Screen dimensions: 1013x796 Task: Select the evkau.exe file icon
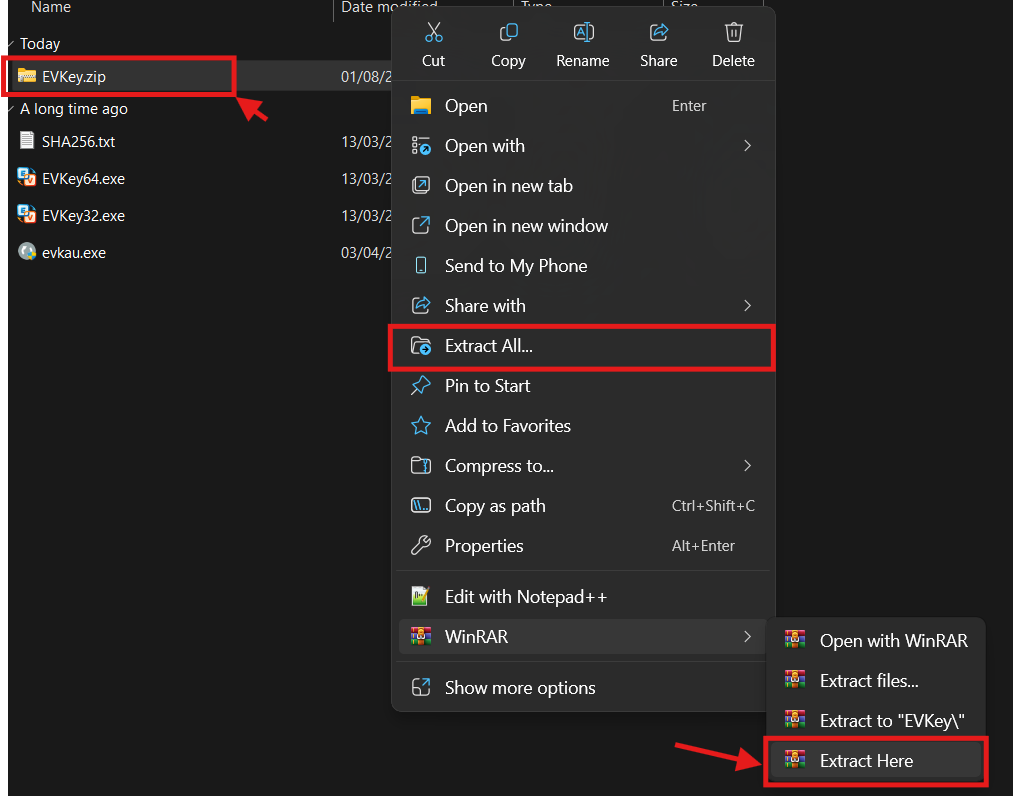[28, 252]
